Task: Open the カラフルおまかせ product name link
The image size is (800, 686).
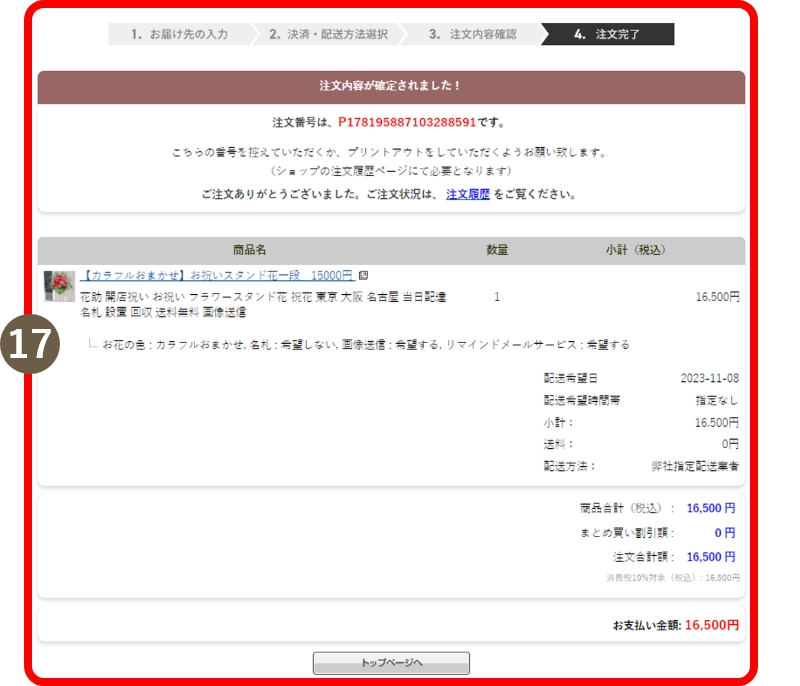Action: 217,276
